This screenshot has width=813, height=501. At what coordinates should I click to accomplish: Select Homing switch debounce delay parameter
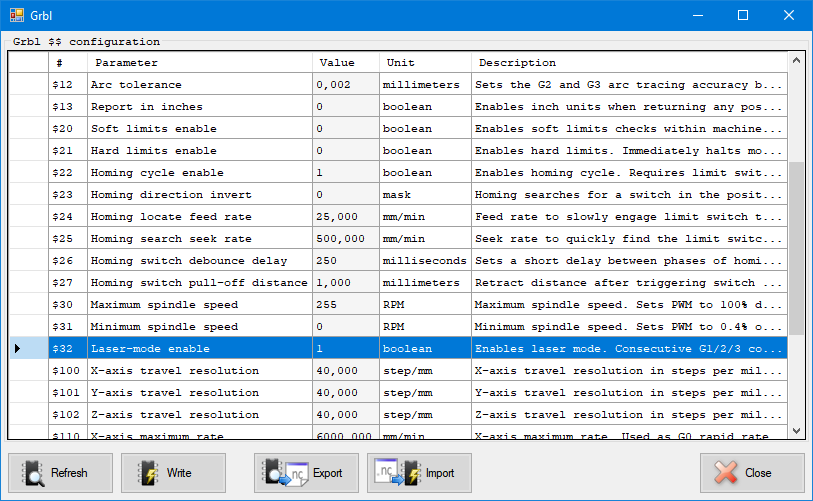point(200,260)
